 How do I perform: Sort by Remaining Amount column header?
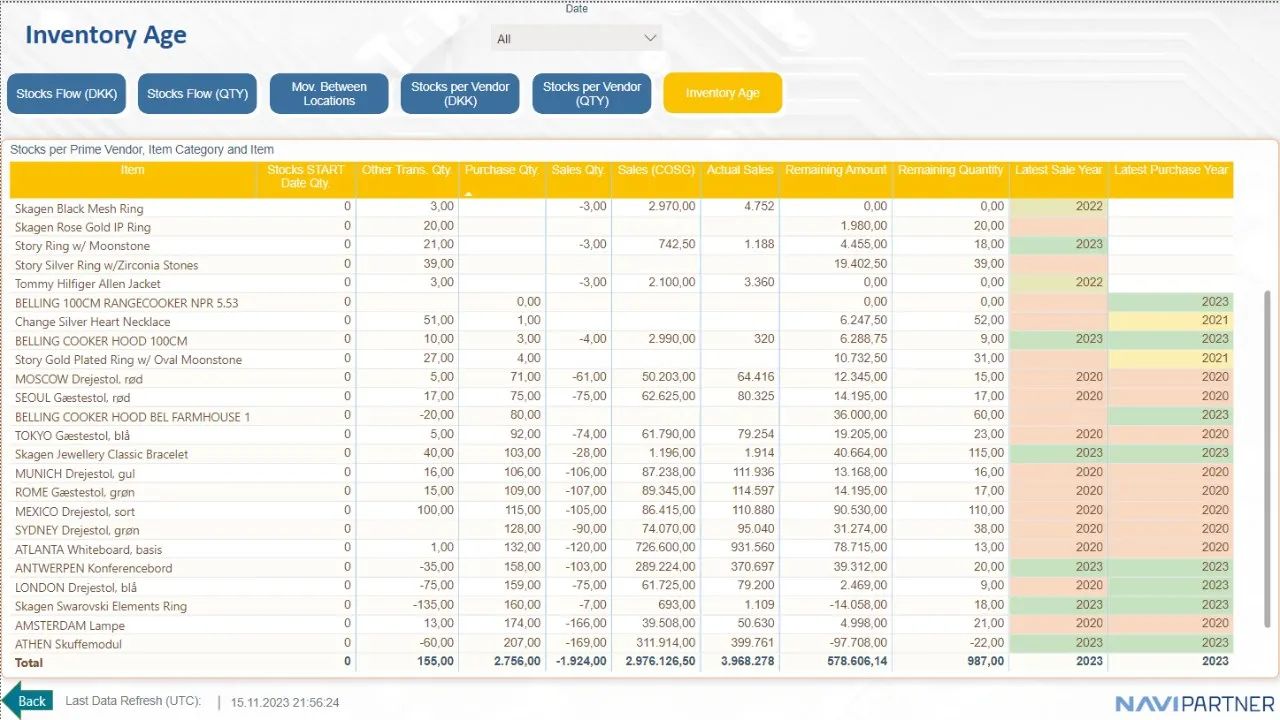[x=836, y=170]
